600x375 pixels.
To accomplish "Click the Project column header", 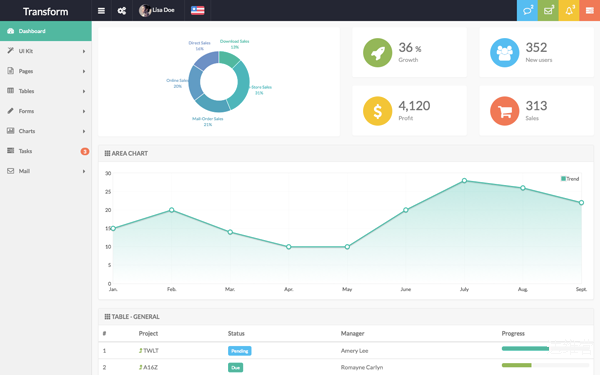I will coord(148,334).
